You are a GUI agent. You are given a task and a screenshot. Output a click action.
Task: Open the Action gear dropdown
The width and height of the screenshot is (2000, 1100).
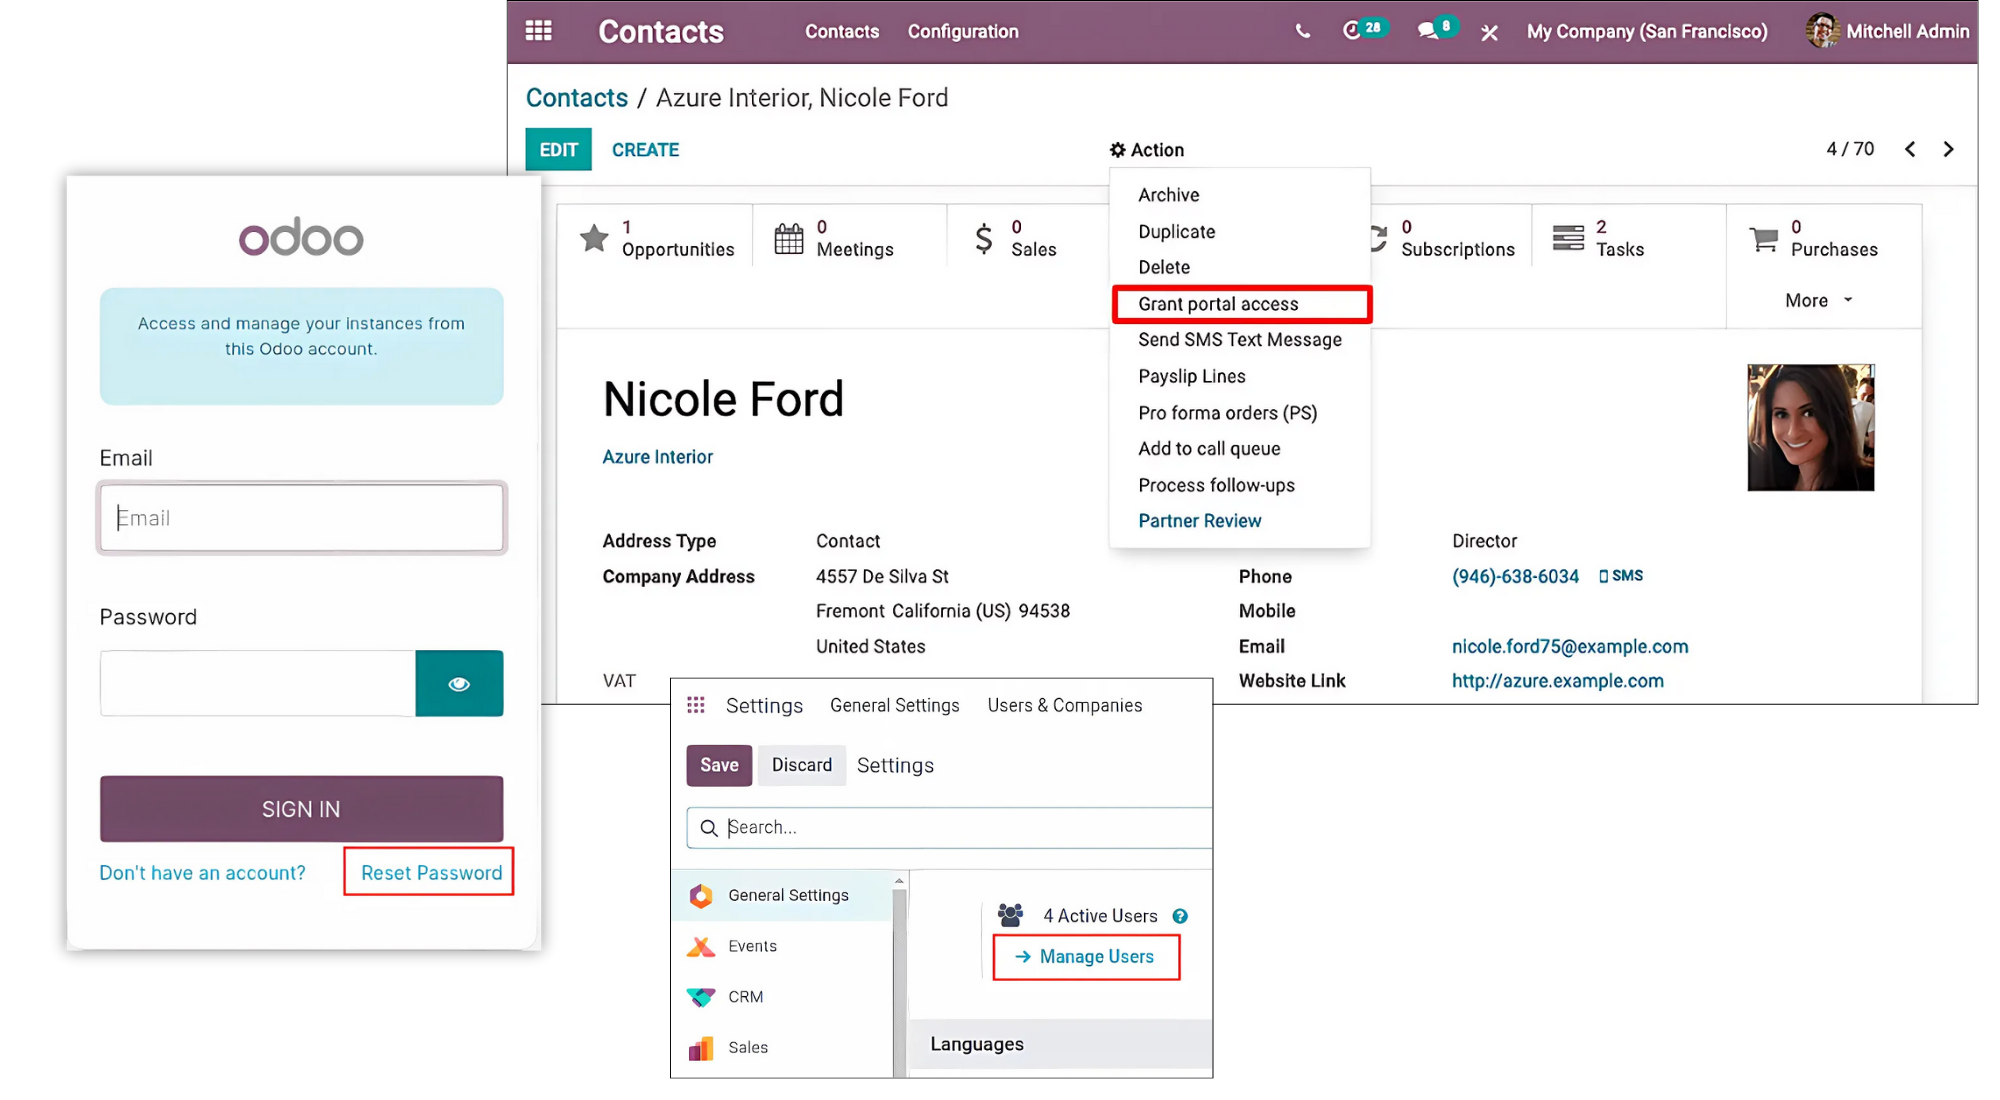tap(1147, 150)
